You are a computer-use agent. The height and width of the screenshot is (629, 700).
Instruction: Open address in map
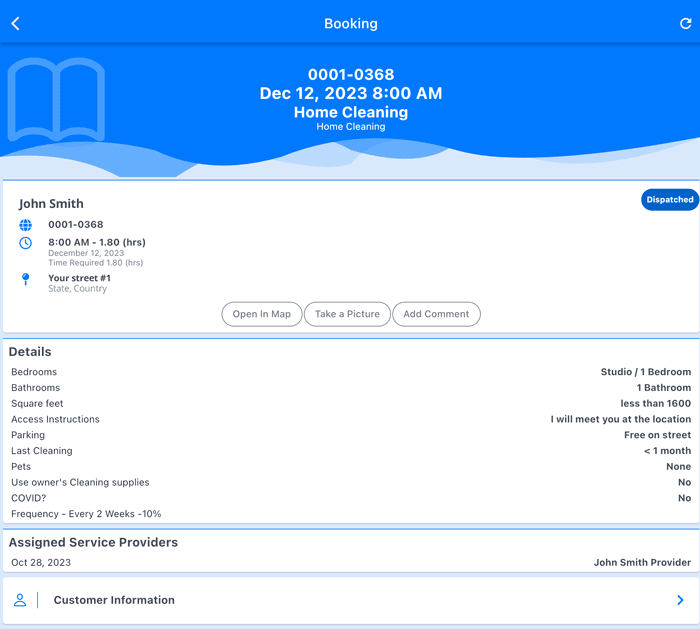(x=262, y=314)
